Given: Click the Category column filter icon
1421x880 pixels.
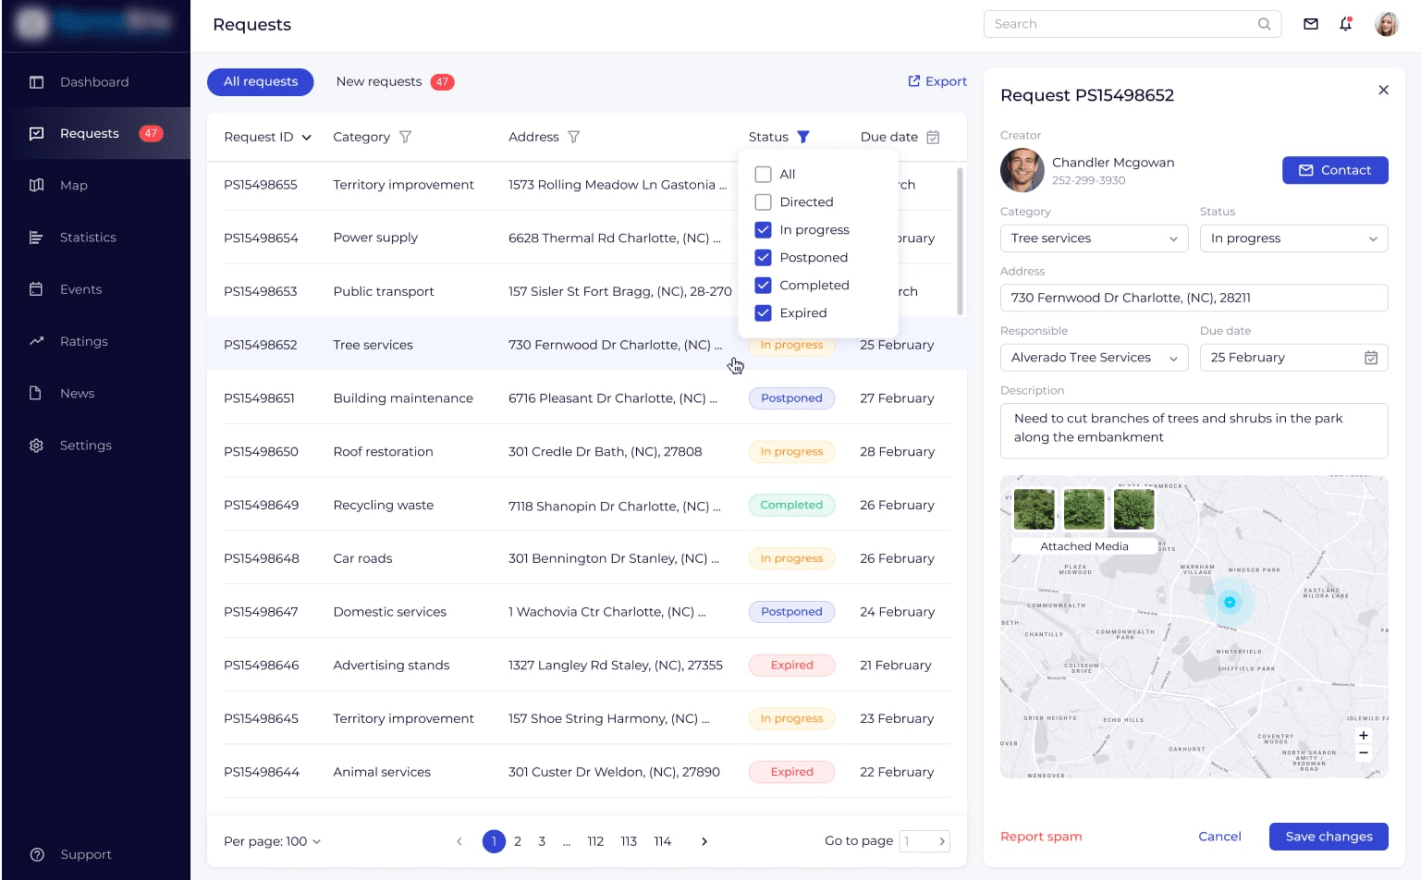Looking at the screenshot, I should tap(405, 137).
